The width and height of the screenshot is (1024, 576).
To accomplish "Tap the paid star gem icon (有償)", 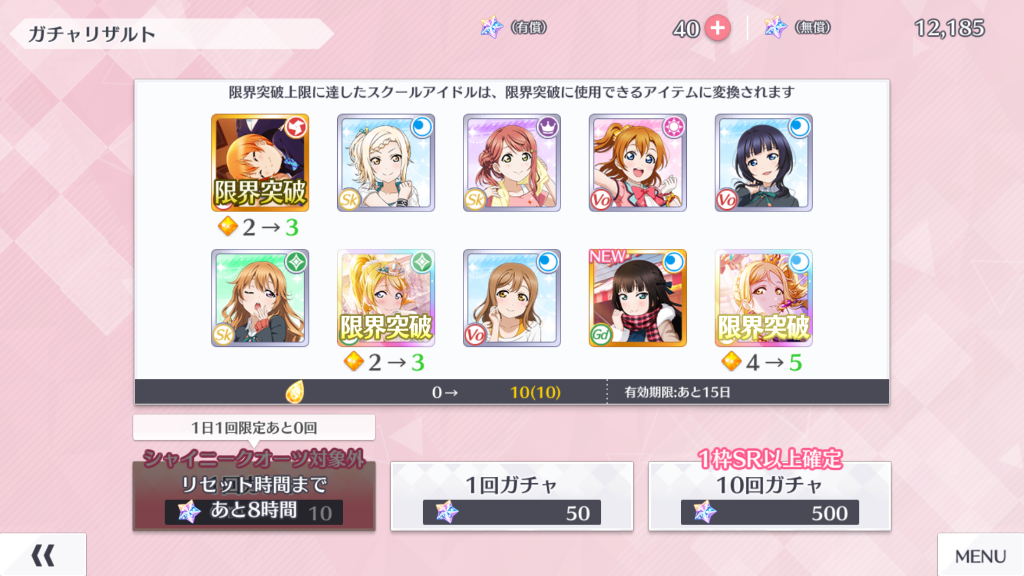I will (x=492, y=27).
